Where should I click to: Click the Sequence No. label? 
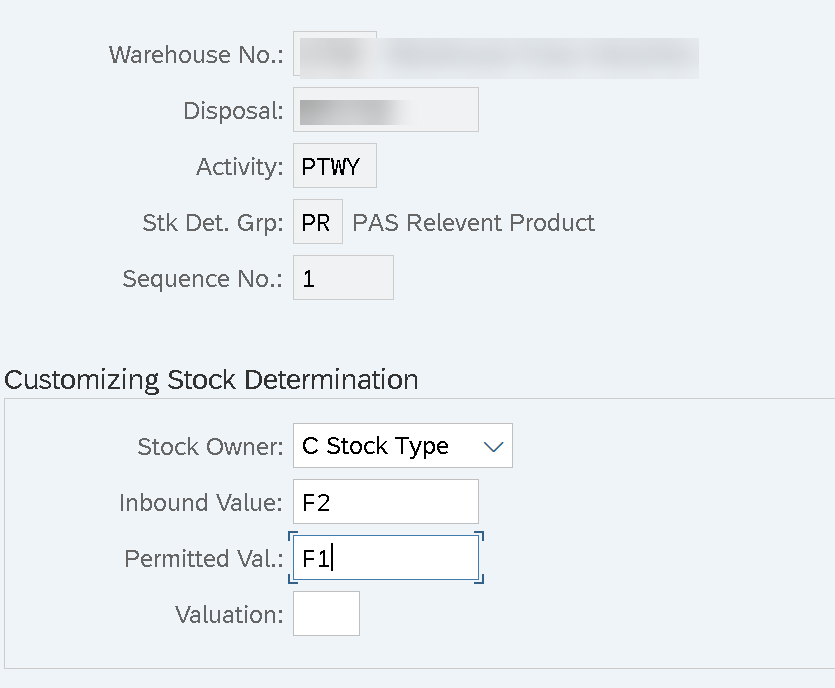pyautogui.click(x=203, y=279)
